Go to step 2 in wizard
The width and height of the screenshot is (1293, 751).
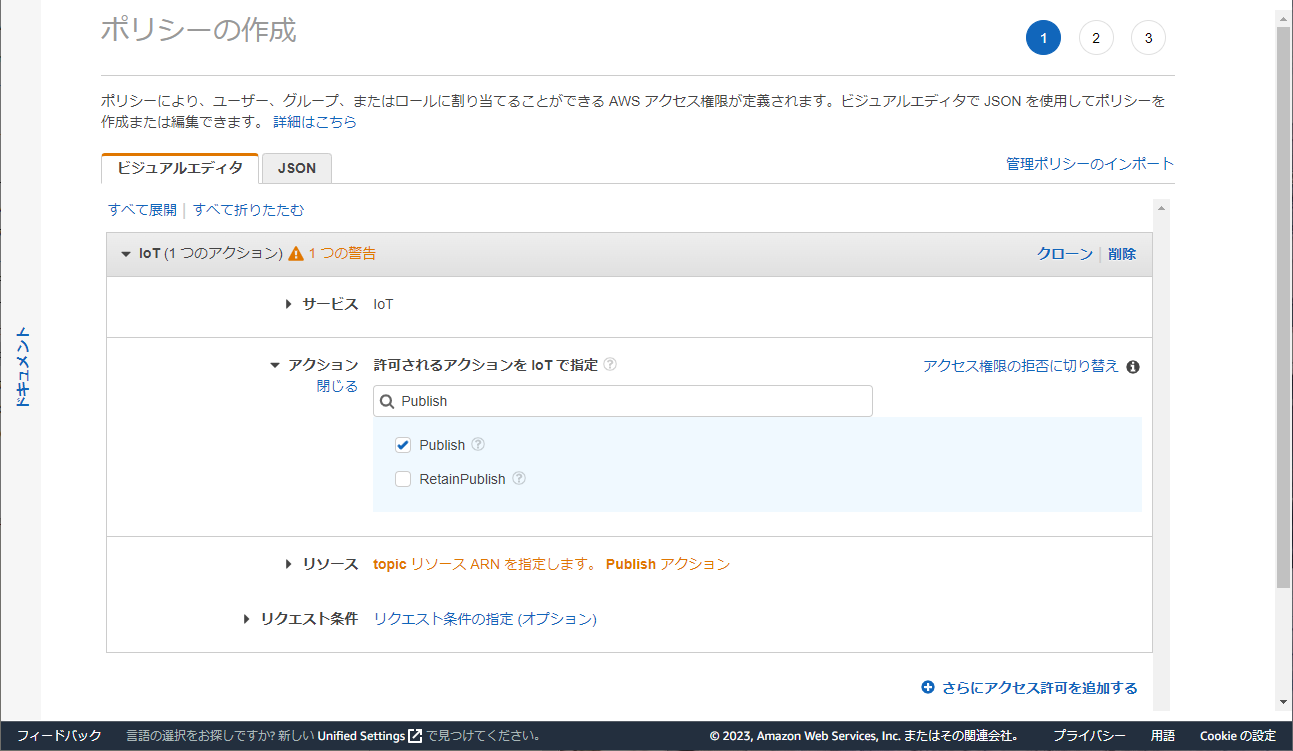click(1096, 38)
